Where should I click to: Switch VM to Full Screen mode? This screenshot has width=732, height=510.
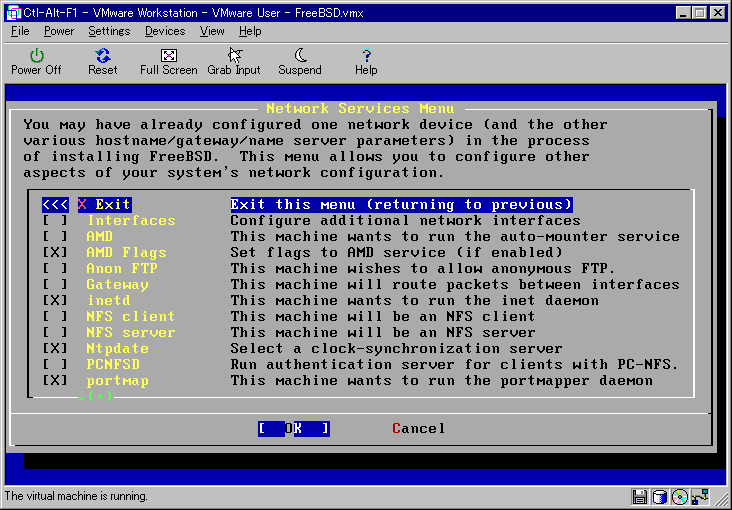click(x=169, y=61)
